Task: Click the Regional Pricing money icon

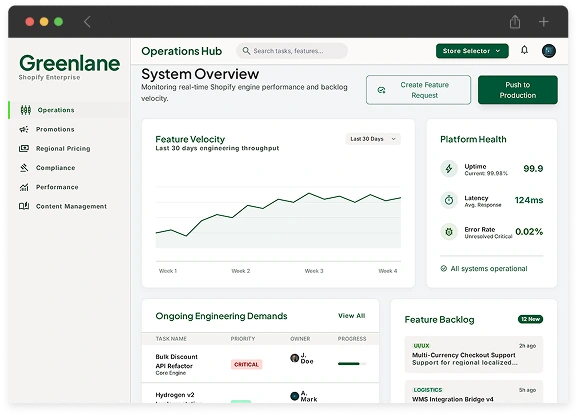Action: [24, 148]
